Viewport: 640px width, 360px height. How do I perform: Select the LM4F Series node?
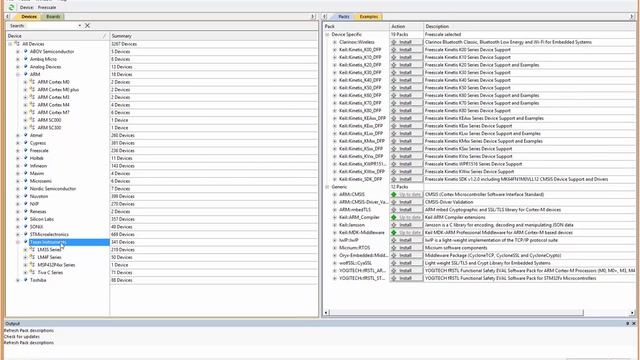click(49, 257)
